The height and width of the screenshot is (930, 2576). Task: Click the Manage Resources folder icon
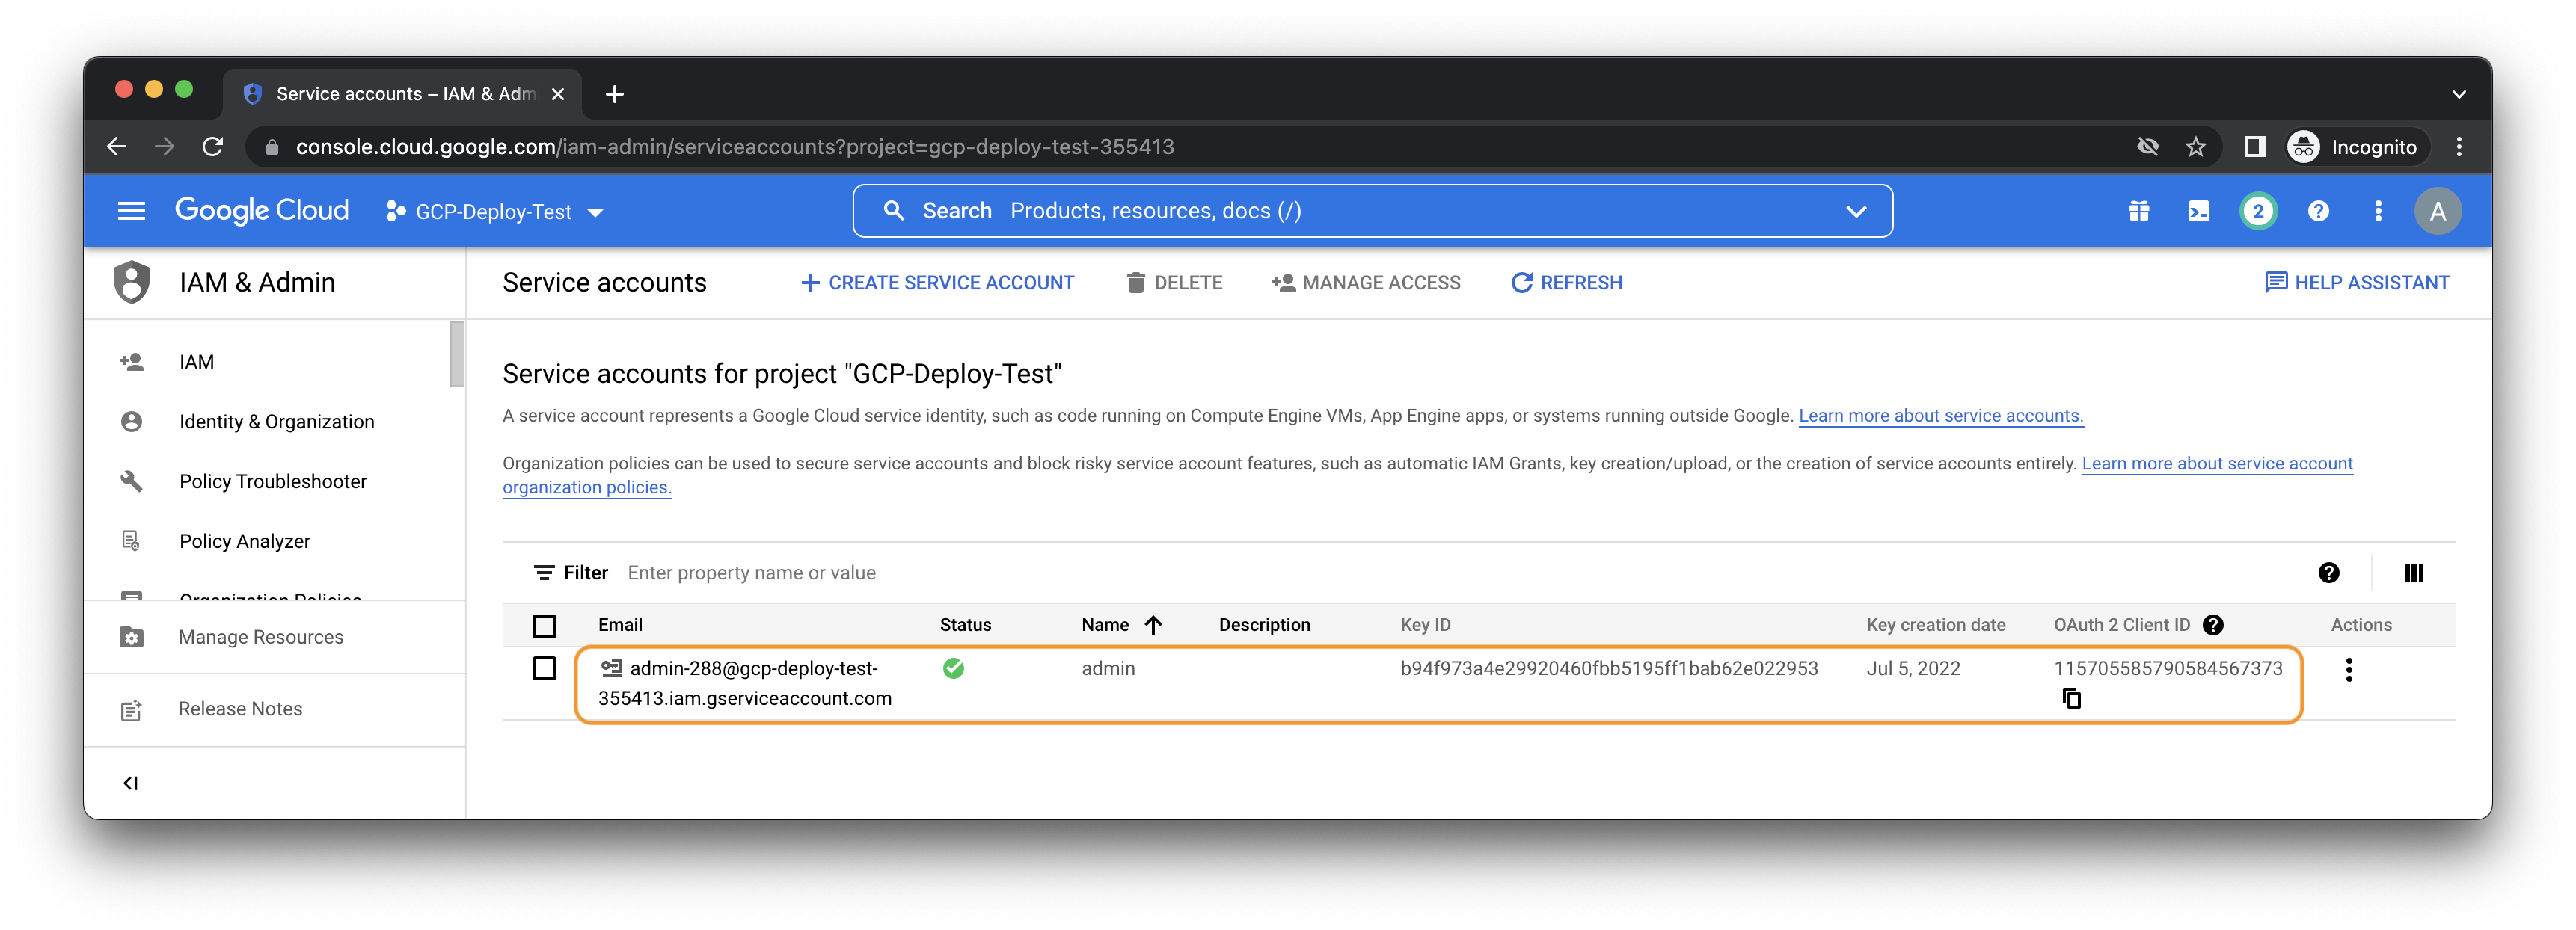(131, 636)
